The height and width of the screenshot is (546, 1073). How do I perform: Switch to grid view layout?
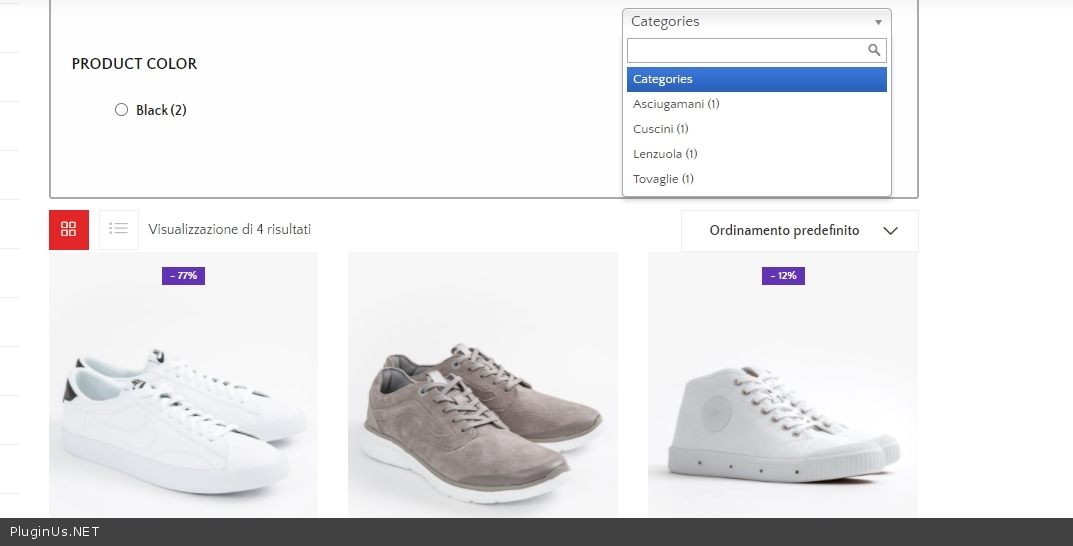[x=69, y=229]
